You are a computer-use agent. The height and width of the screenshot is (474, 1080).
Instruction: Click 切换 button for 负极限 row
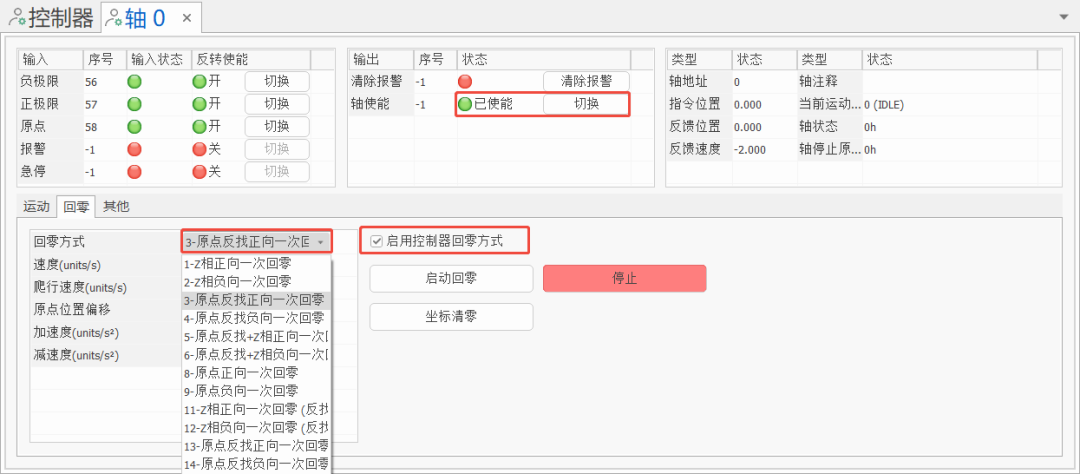coord(277,81)
